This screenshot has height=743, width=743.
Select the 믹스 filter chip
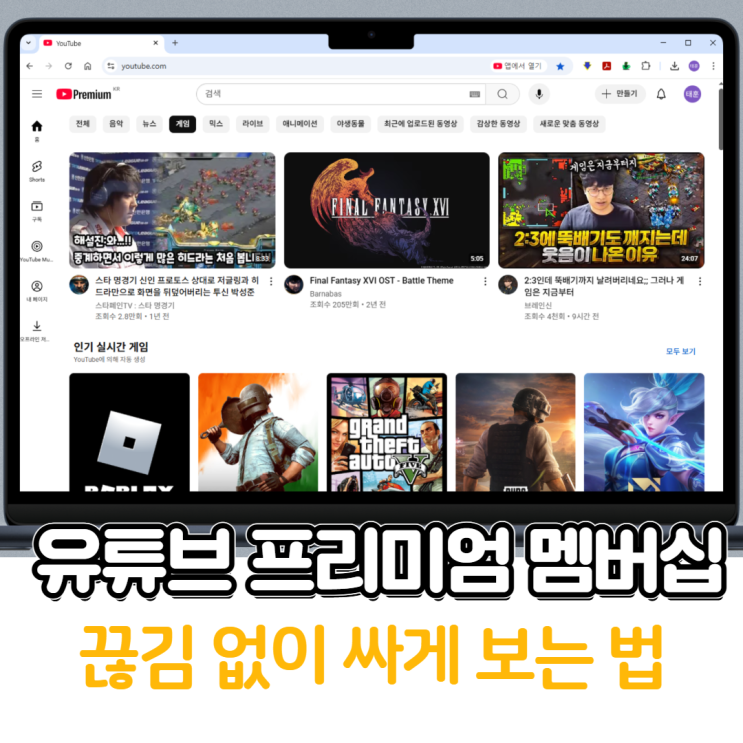pos(216,124)
